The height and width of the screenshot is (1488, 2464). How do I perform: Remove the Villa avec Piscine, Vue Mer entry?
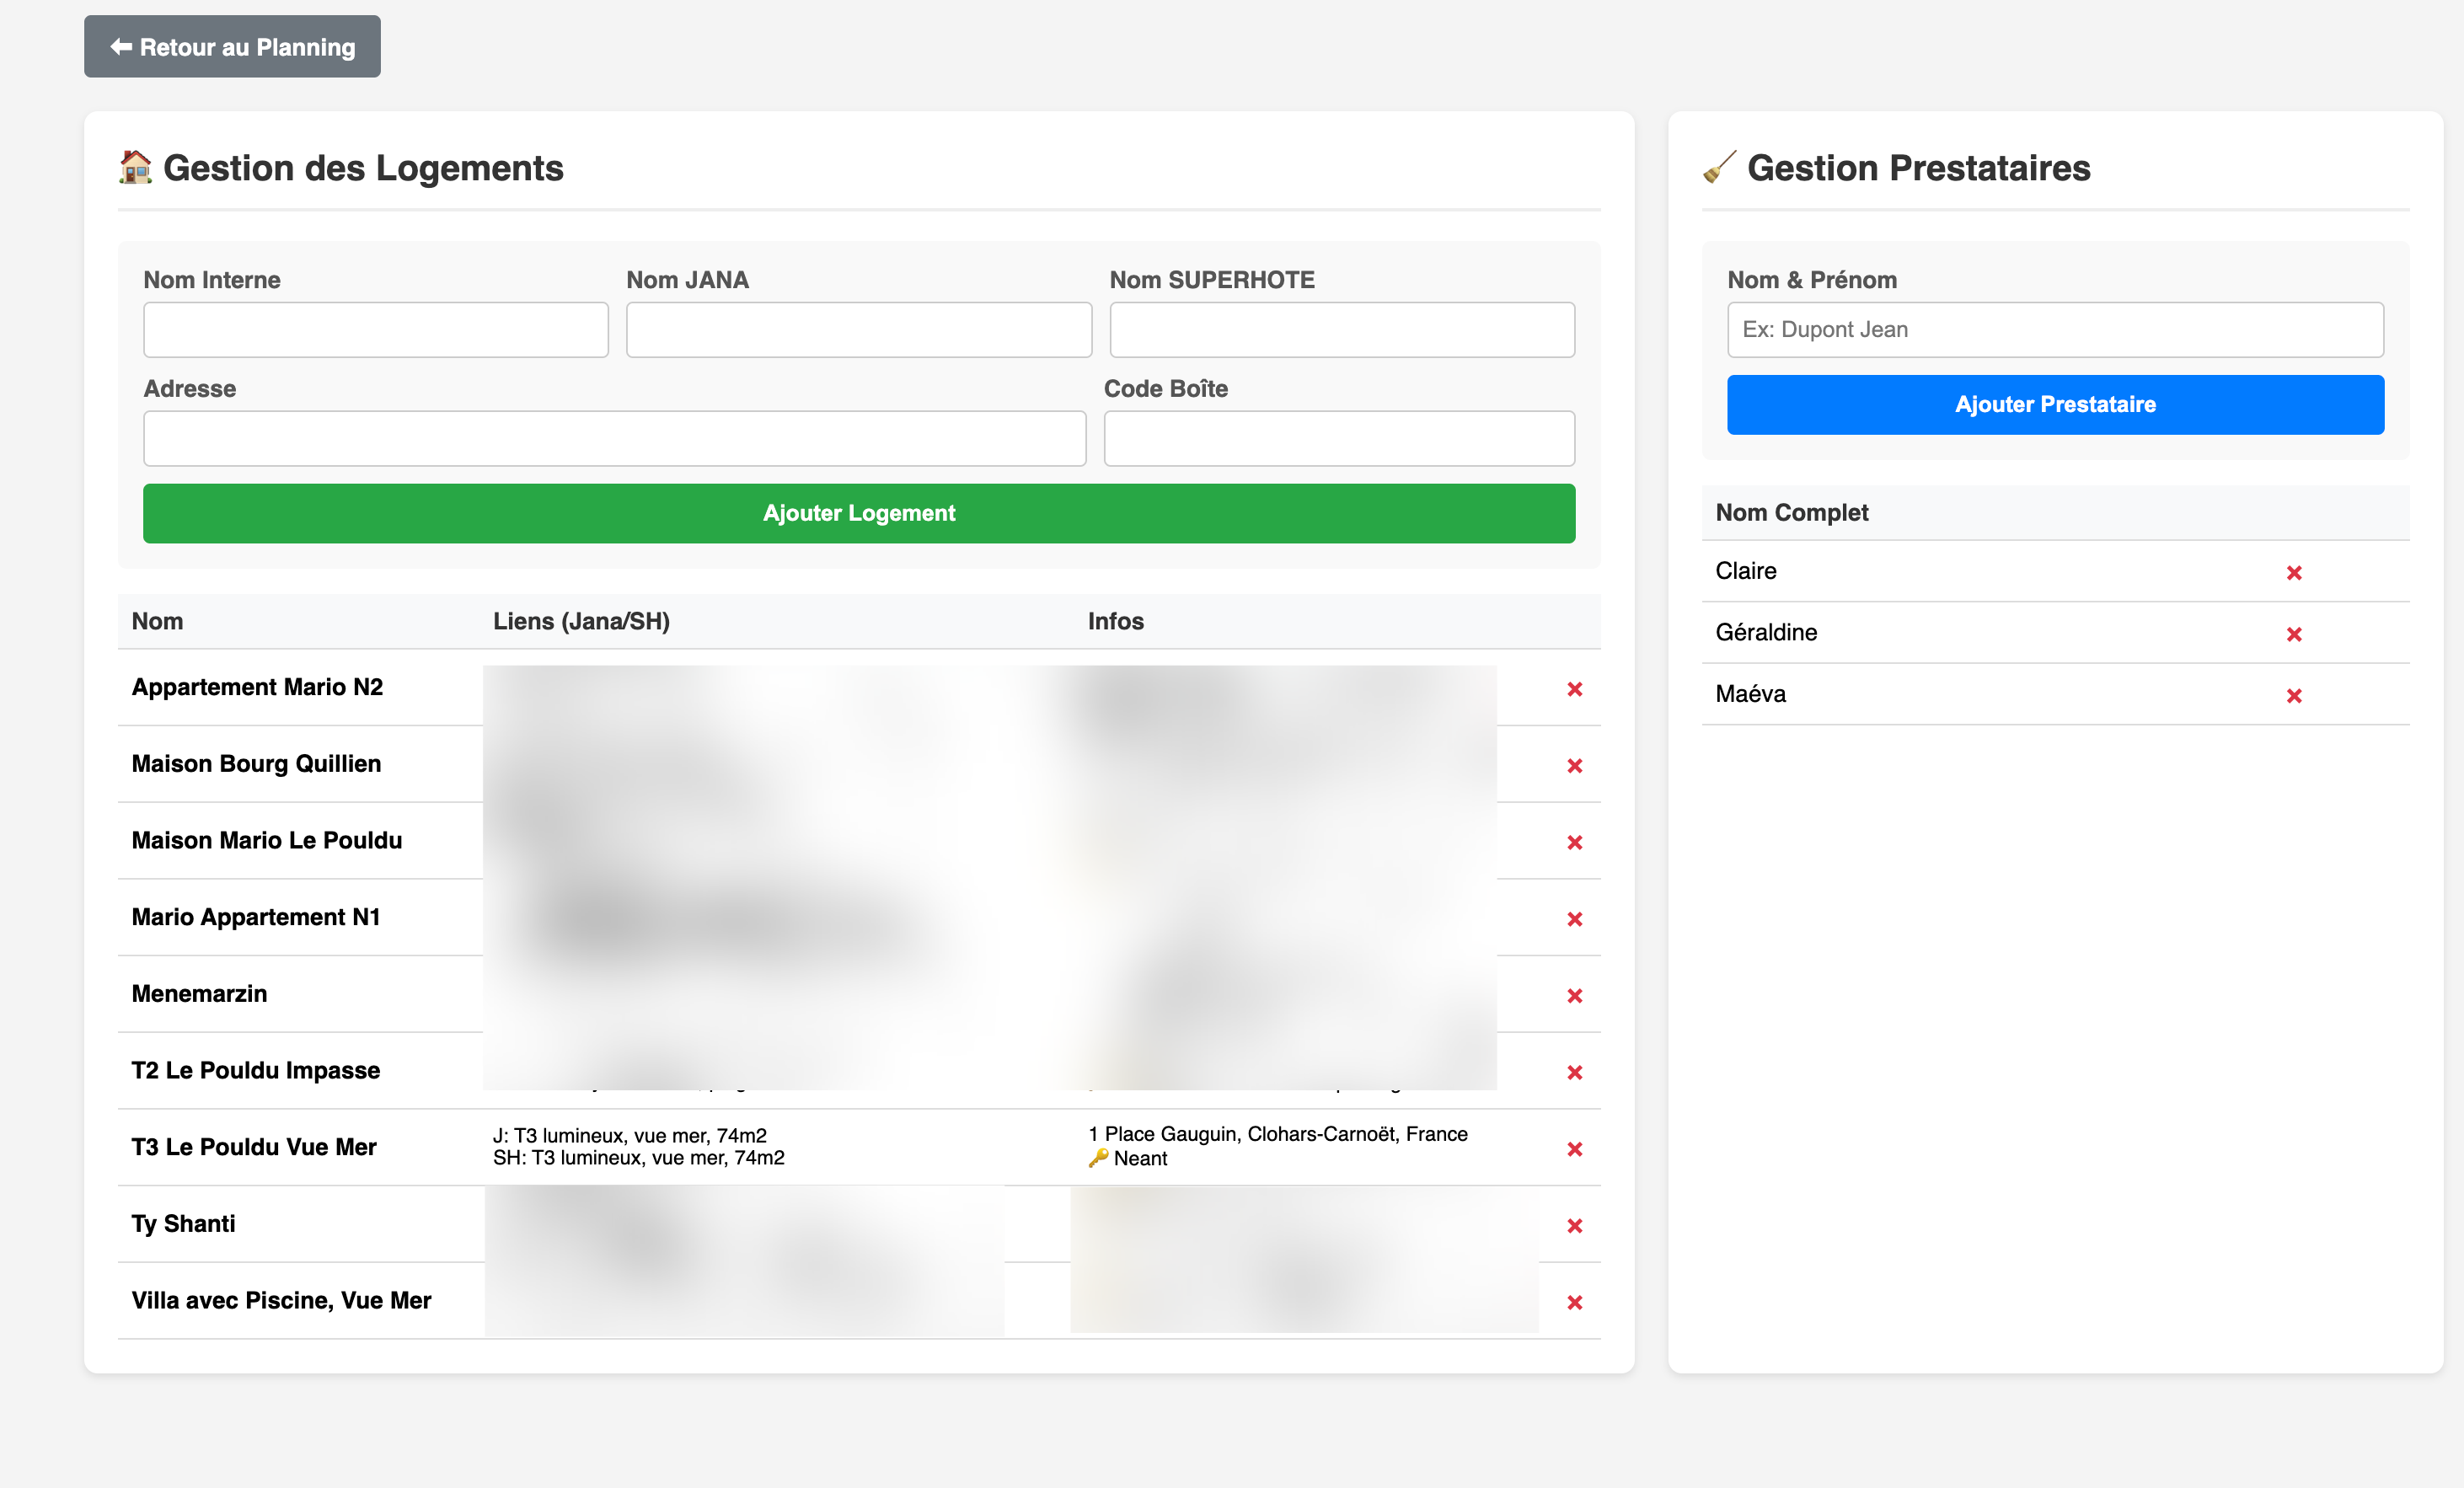click(1575, 1303)
